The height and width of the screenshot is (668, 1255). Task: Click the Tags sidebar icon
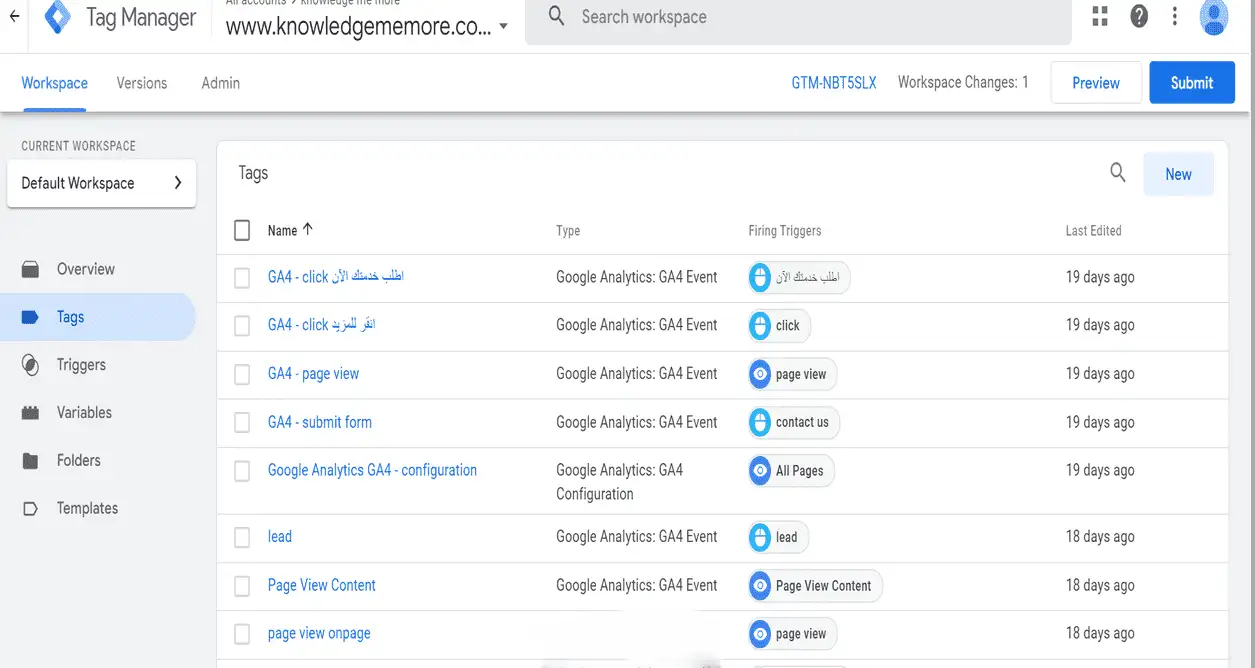pyautogui.click(x=31, y=317)
